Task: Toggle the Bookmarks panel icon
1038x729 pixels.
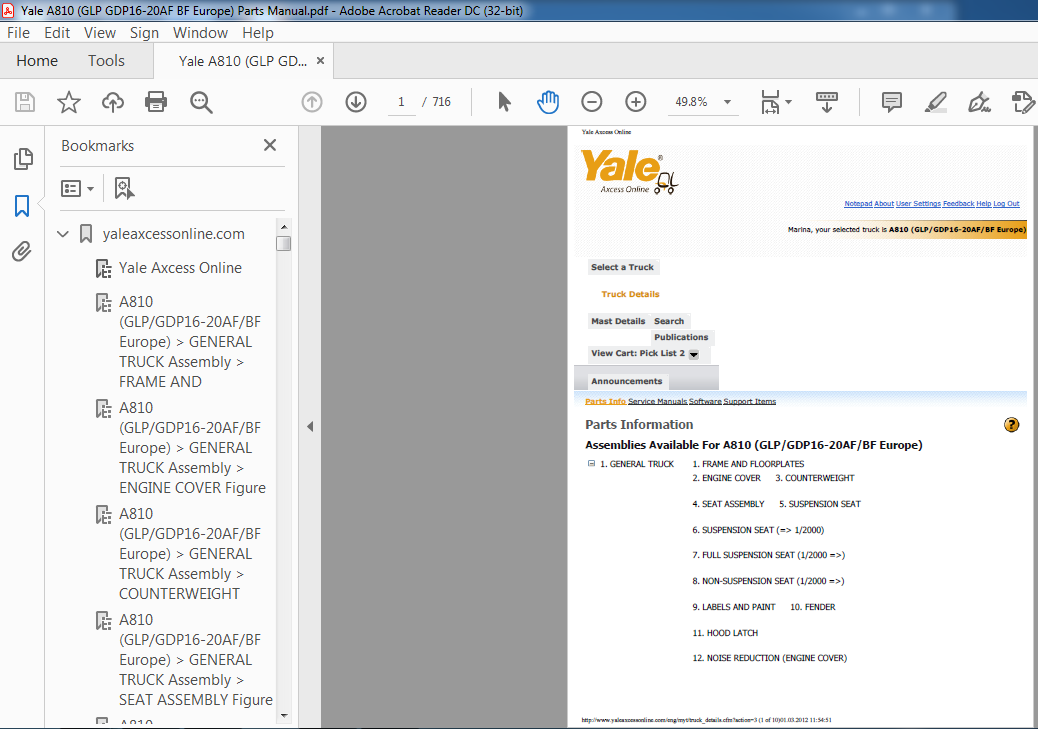Action: pos(22,206)
